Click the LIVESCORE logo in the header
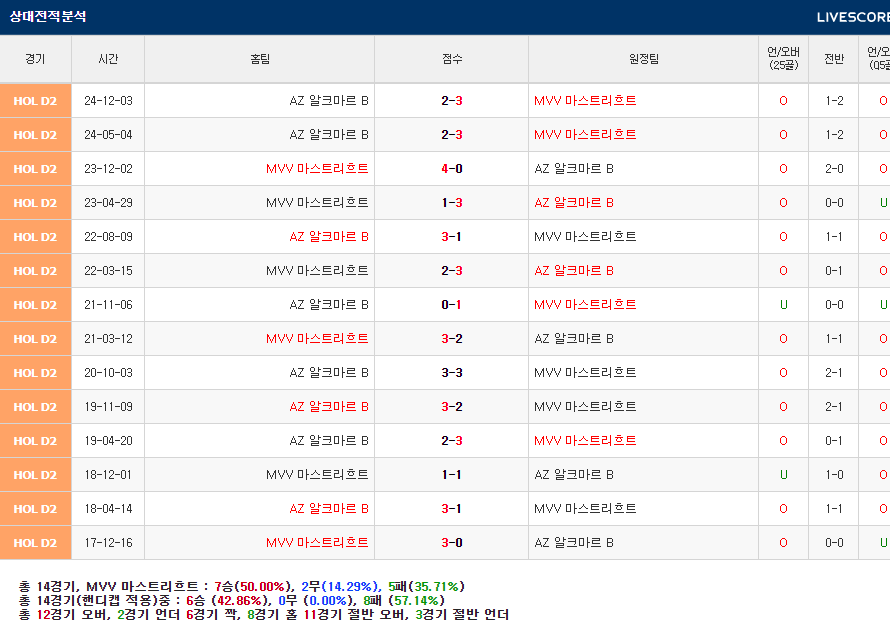The image size is (890, 624). (x=852, y=17)
